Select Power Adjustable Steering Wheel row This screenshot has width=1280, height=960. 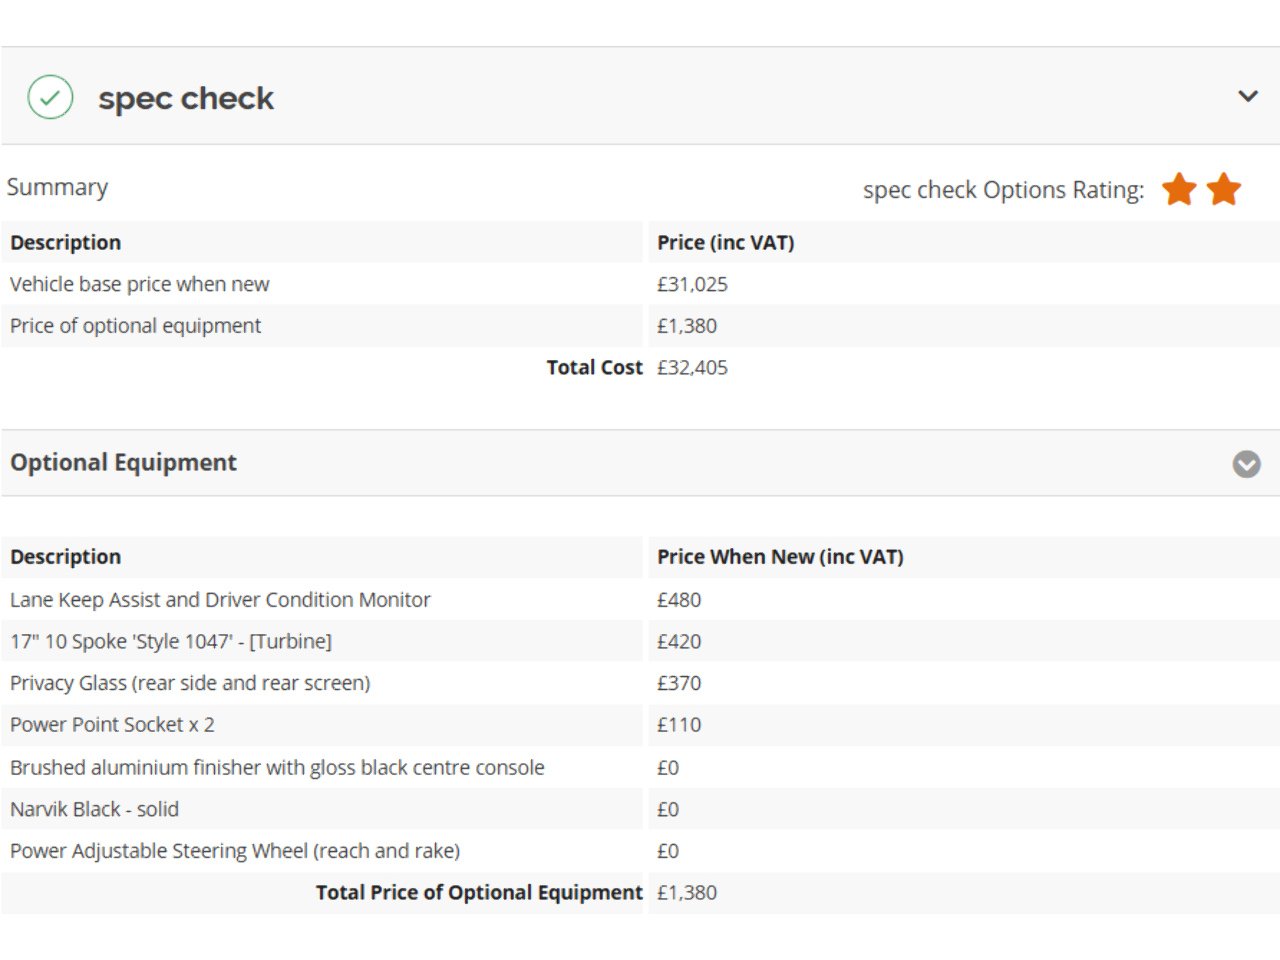(x=235, y=851)
